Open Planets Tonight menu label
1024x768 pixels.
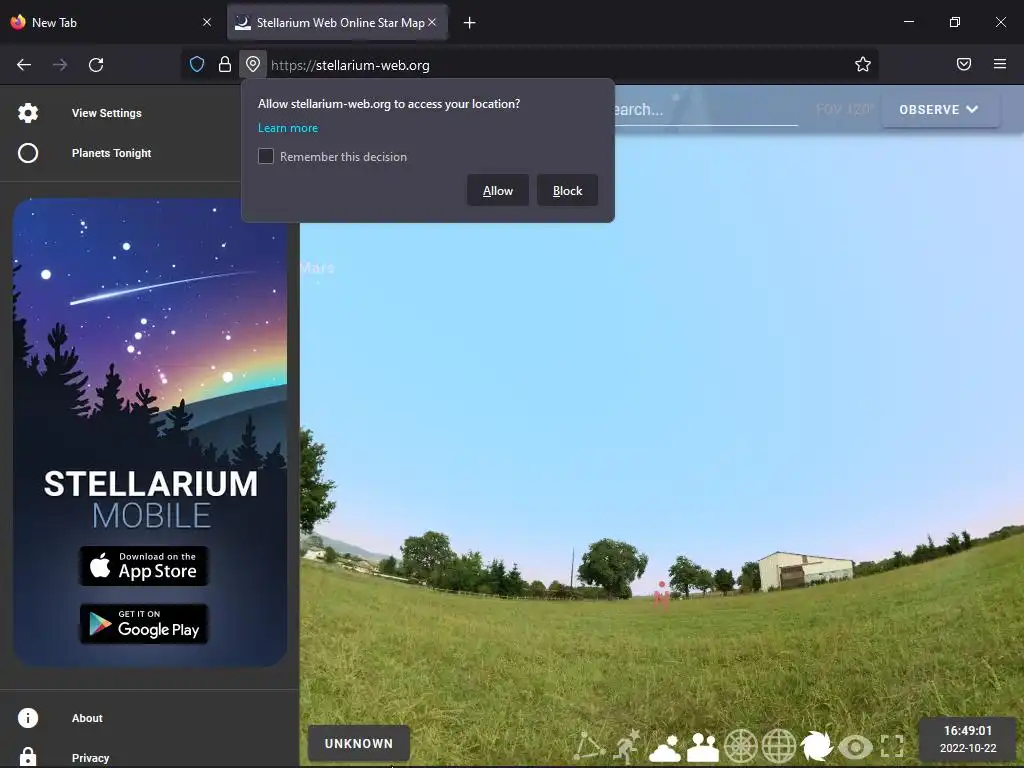click(112, 153)
